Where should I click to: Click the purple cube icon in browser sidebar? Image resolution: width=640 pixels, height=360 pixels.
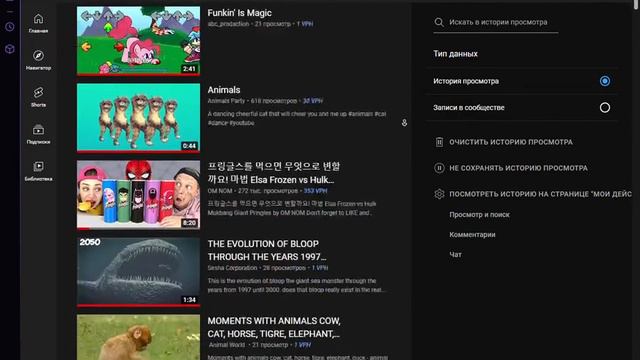pyautogui.click(x=10, y=49)
